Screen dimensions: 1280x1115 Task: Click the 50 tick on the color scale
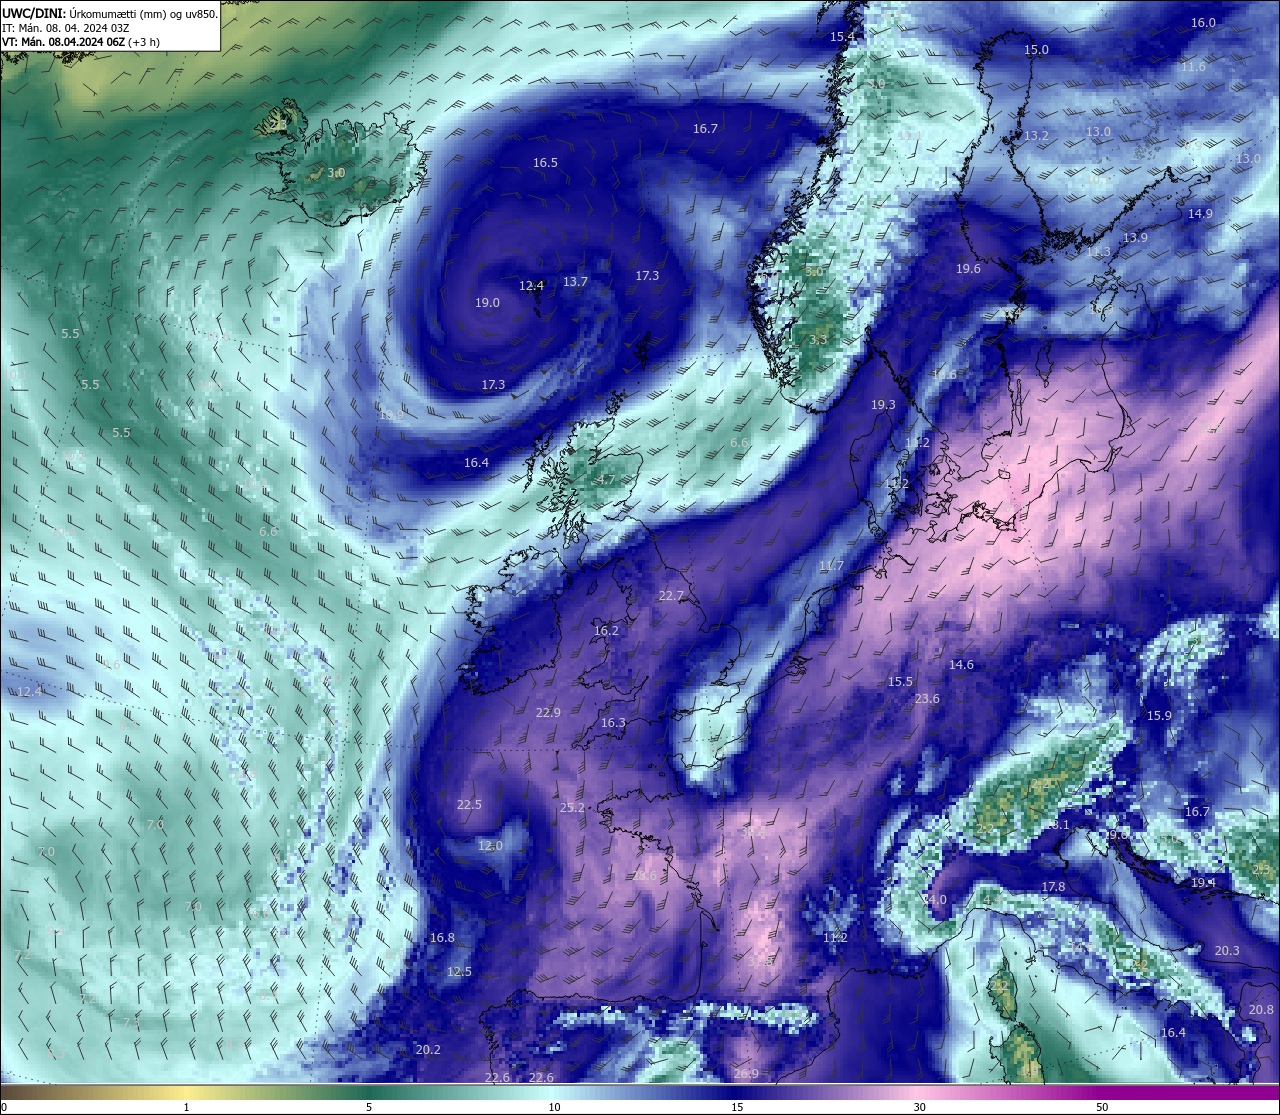(x=1102, y=1107)
